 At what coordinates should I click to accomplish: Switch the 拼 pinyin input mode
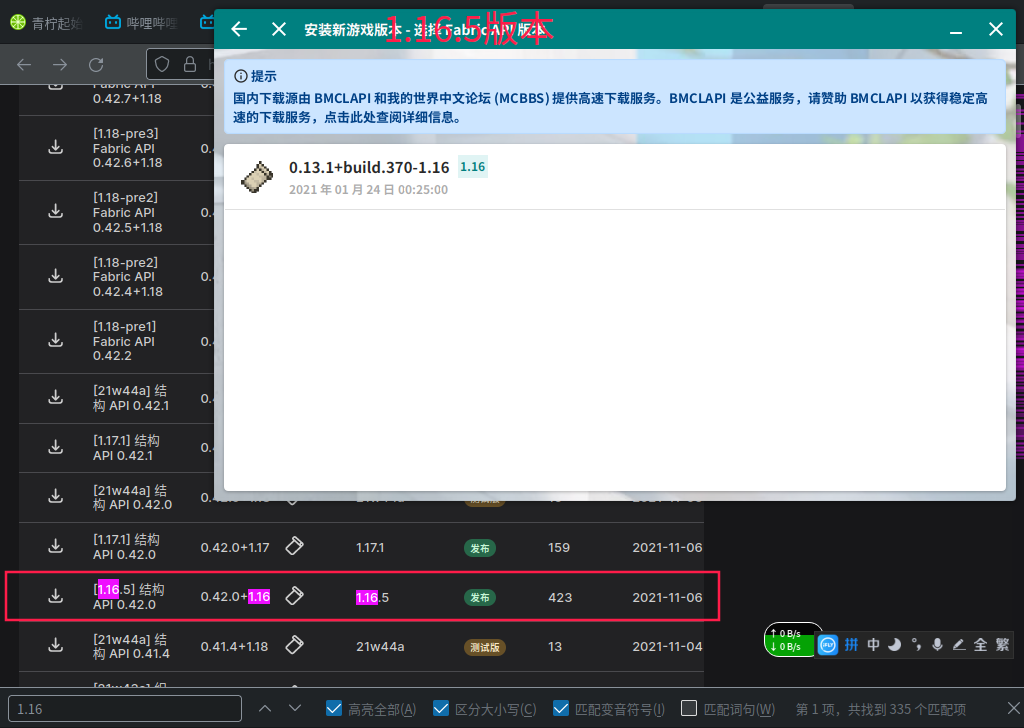[x=851, y=645]
